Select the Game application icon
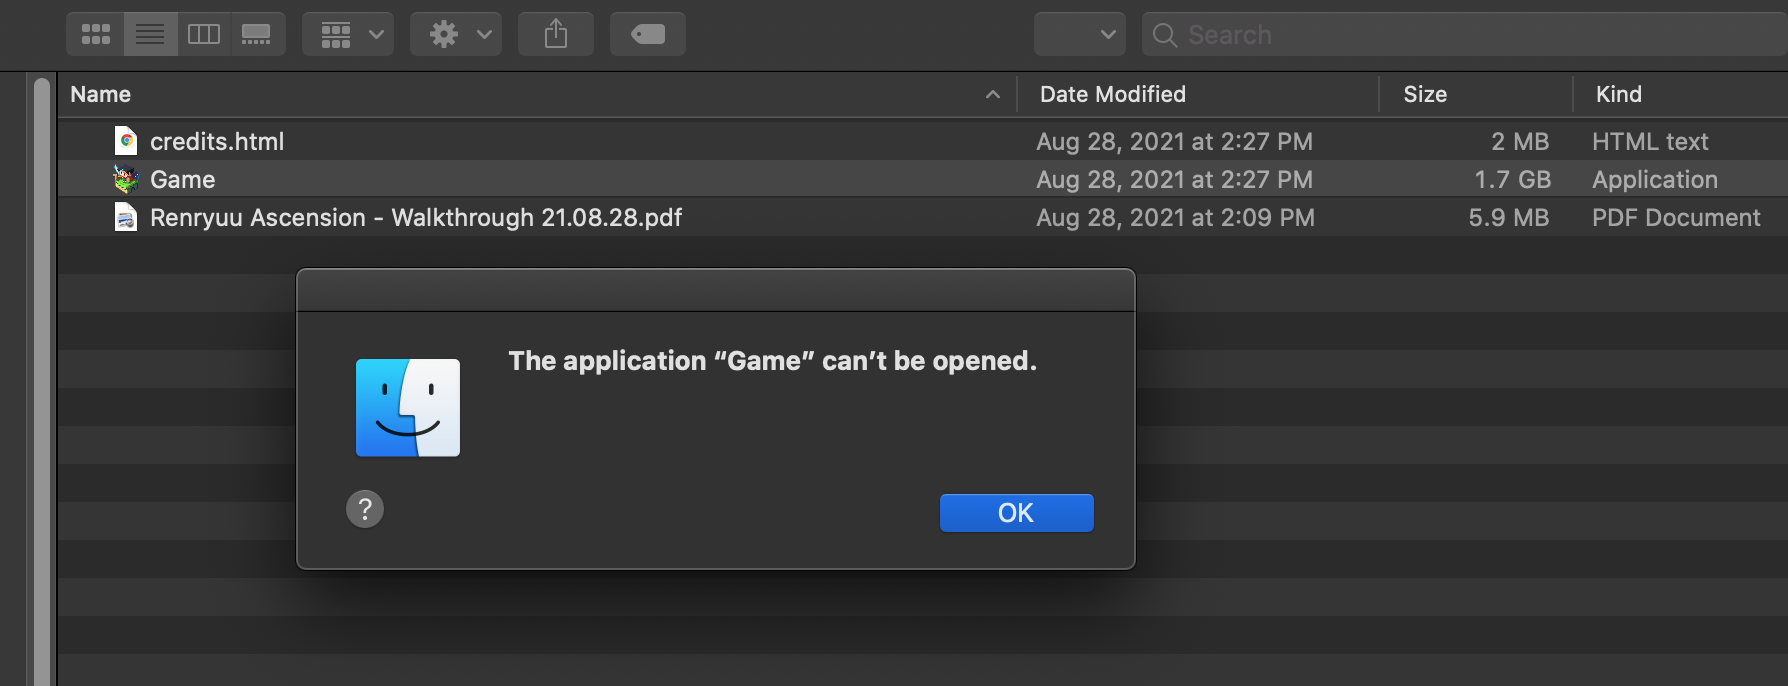 click(x=126, y=179)
